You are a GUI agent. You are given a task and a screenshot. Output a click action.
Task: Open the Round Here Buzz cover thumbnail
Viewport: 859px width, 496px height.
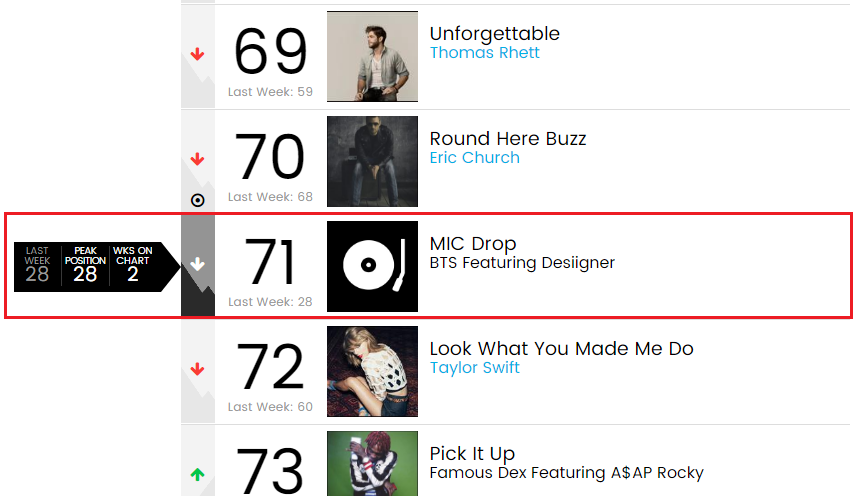coord(372,161)
